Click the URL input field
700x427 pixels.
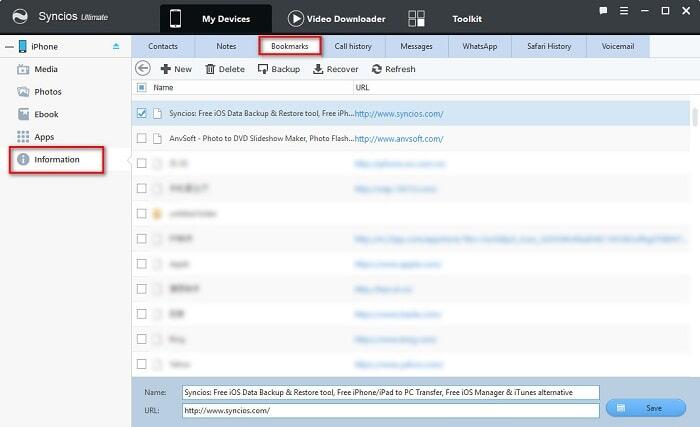point(390,410)
